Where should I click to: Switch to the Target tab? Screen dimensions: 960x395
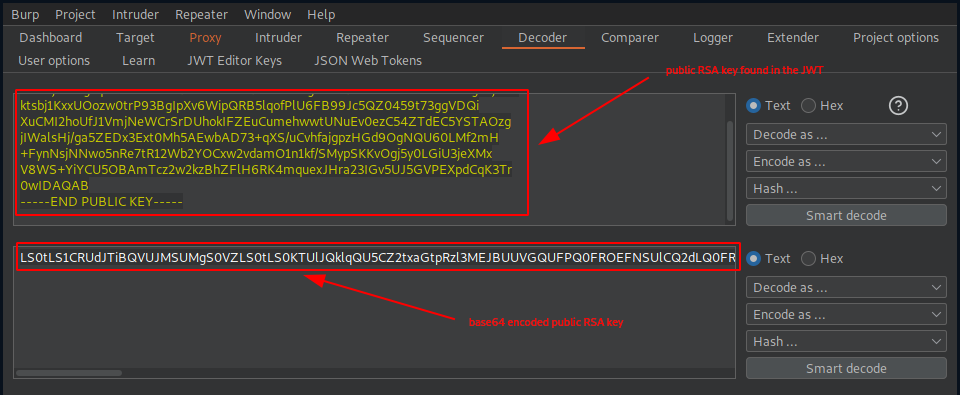(135, 38)
